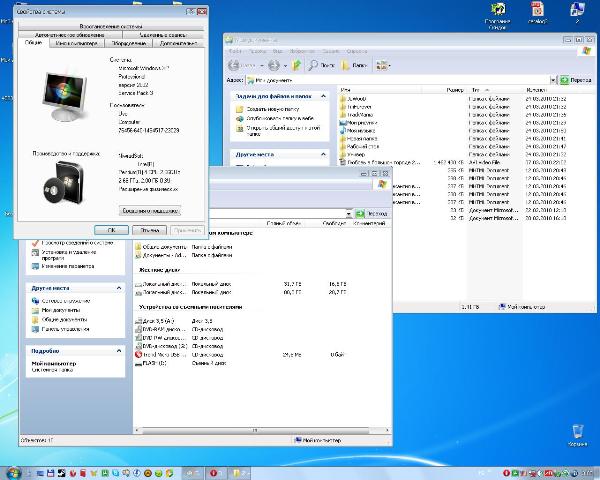Click the Start orb on the taskbar
The width and height of the screenshot is (600, 480).
coord(14,471)
